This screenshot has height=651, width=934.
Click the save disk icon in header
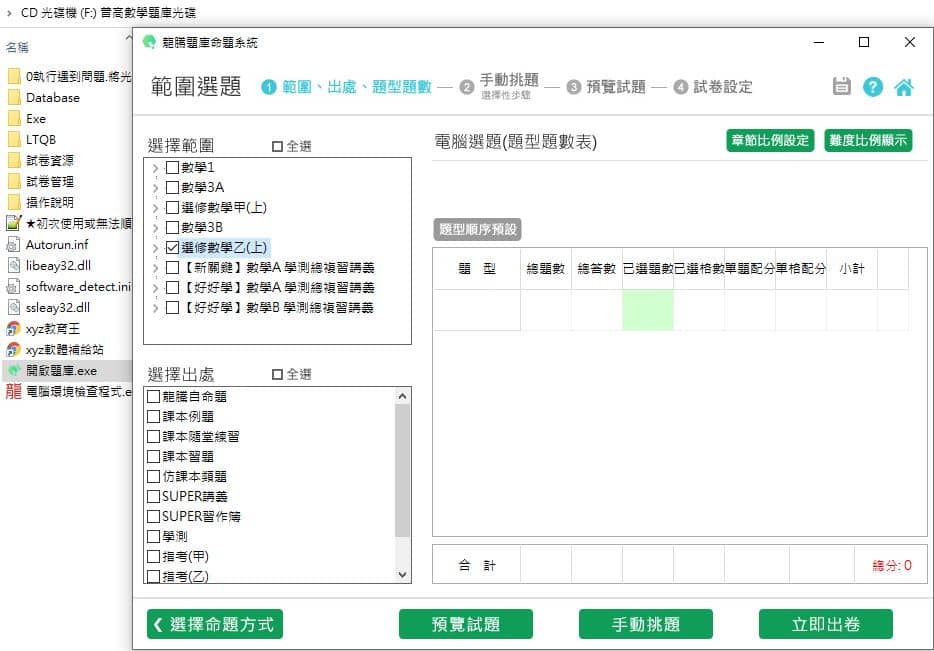tap(841, 86)
